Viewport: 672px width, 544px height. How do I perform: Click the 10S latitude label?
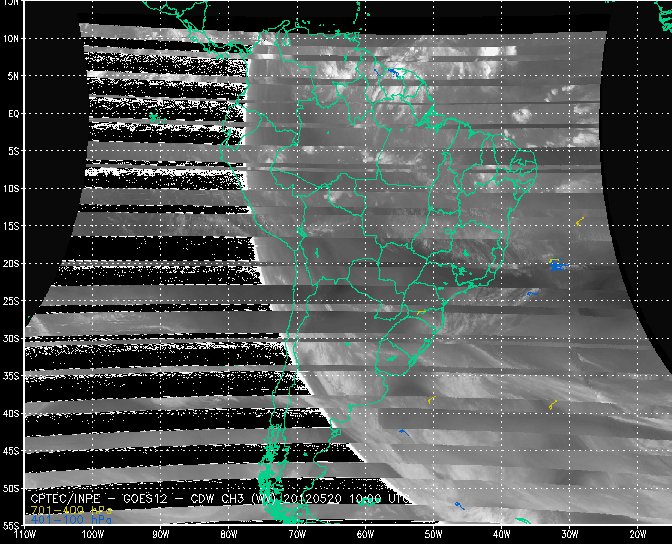point(11,189)
